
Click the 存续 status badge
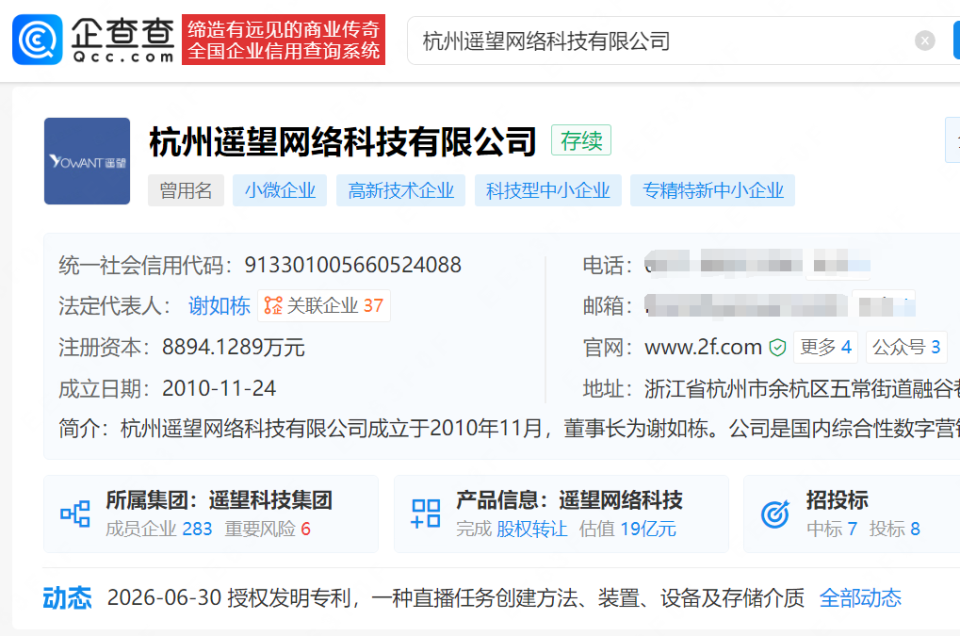pyautogui.click(x=581, y=141)
